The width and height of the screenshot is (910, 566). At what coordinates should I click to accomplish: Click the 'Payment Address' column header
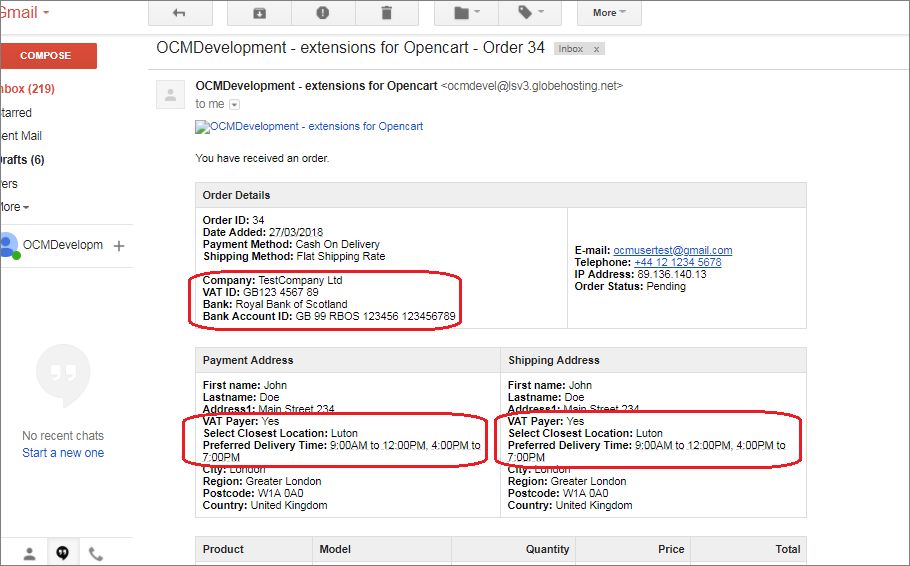[248, 360]
